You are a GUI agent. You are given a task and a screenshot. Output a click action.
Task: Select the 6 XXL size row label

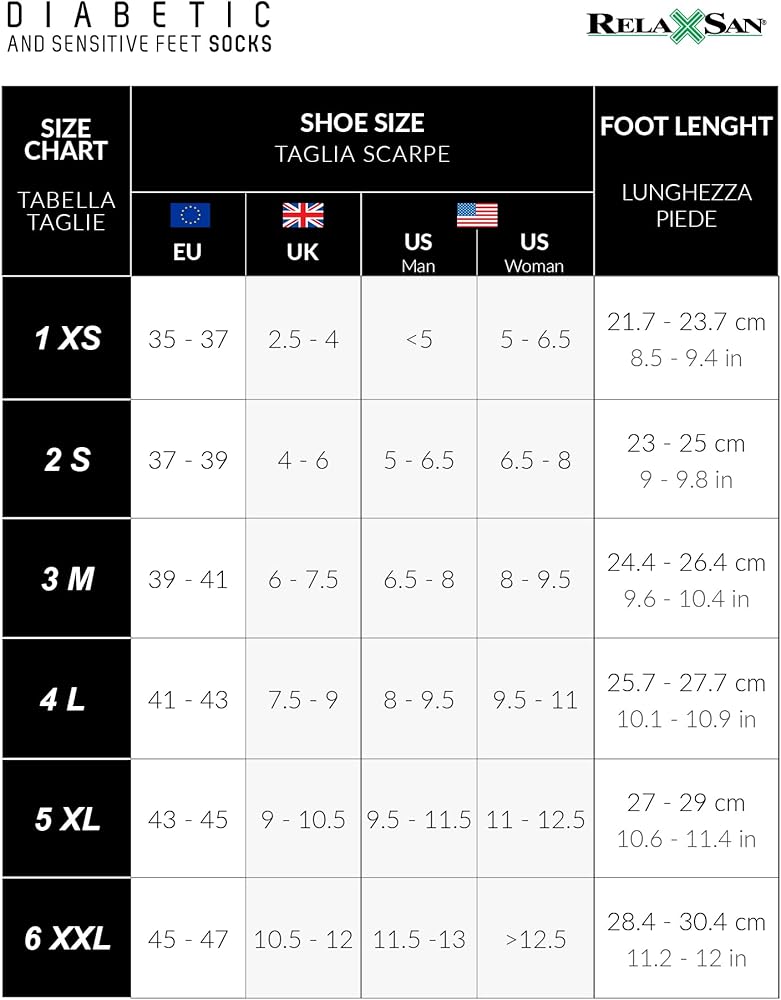pyautogui.click(x=67, y=939)
